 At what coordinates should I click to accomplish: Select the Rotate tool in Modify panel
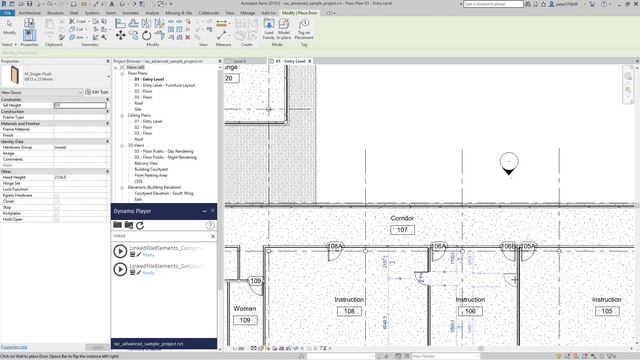pos(147,36)
